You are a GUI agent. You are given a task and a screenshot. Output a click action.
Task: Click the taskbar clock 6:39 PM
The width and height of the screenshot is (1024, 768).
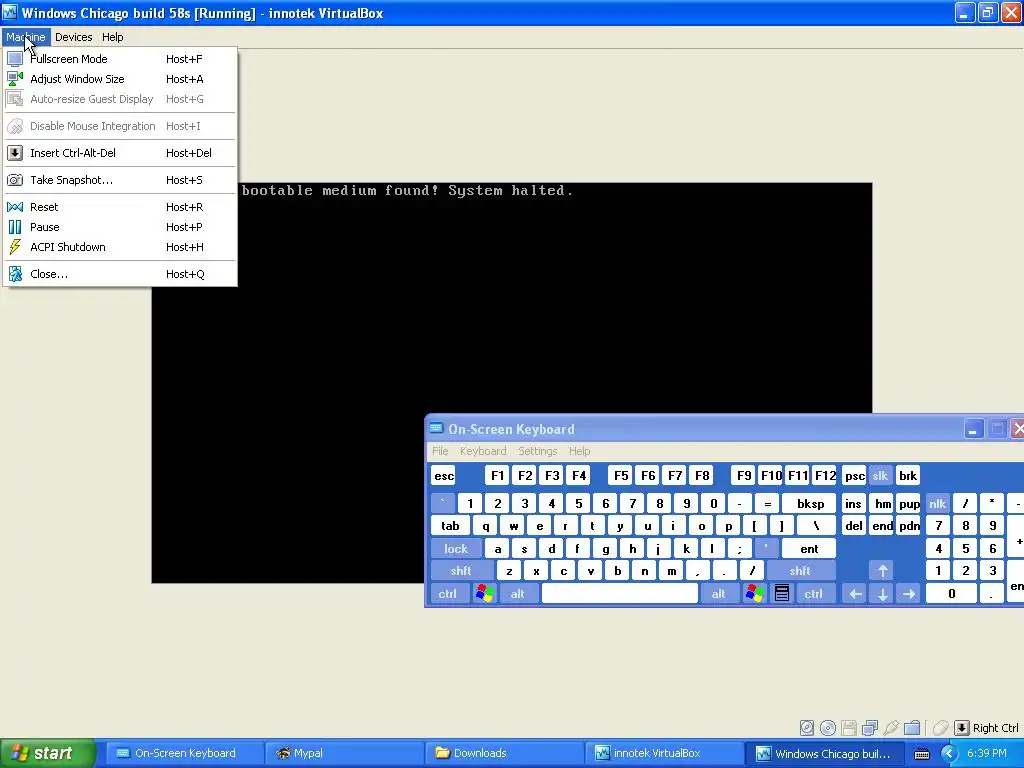987,754
